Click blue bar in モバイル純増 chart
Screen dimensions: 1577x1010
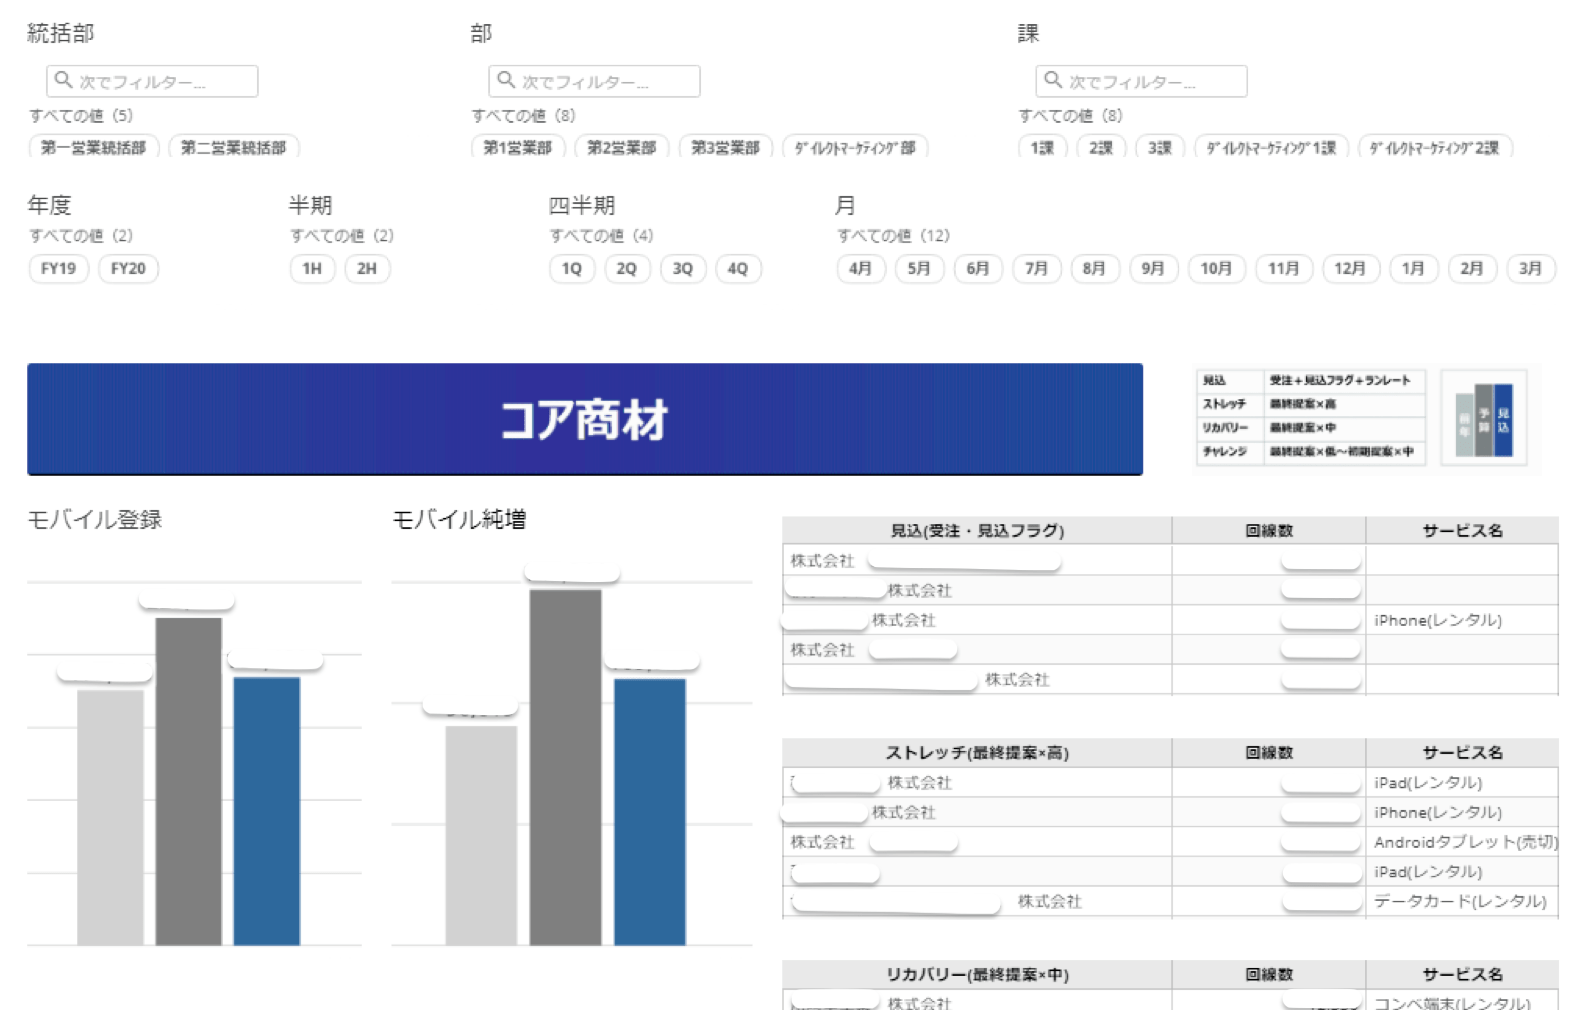pos(650,812)
